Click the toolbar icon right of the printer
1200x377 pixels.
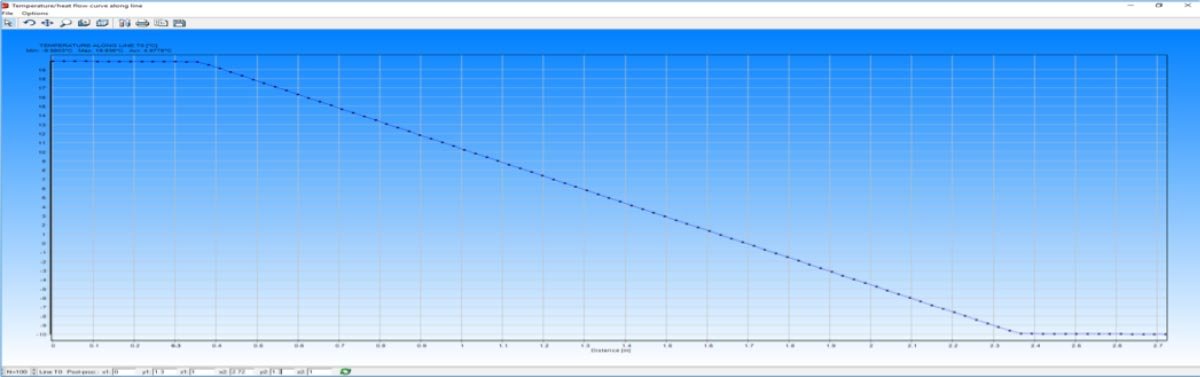(161, 23)
